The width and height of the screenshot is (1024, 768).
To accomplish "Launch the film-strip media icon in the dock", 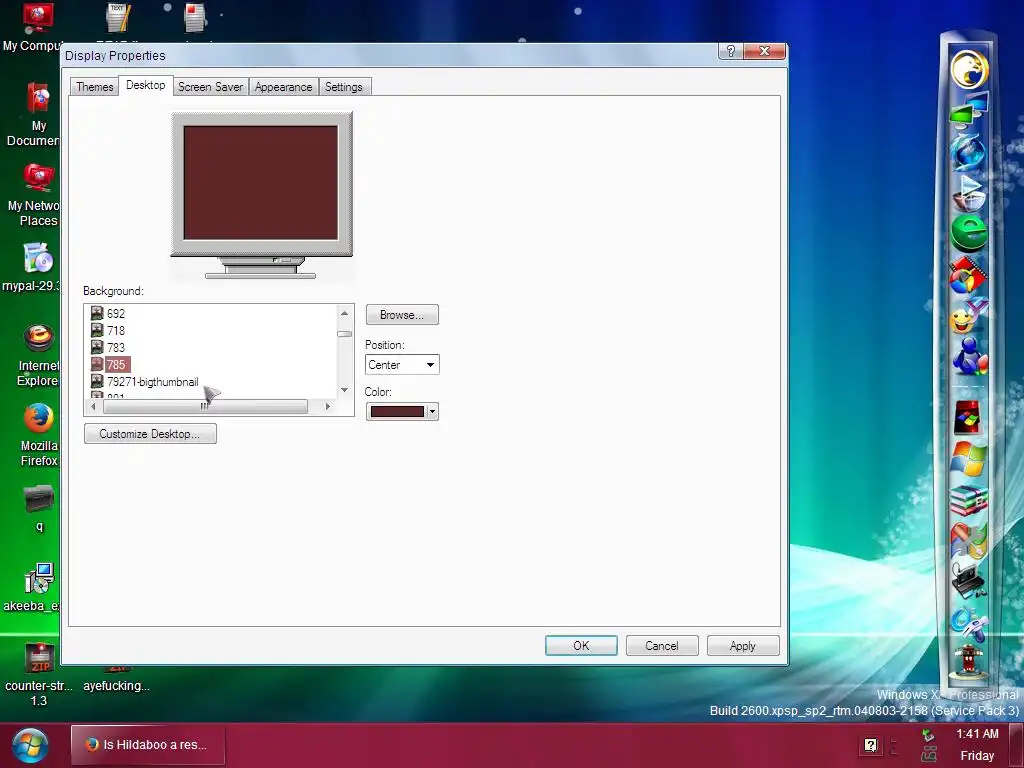I will coord(968,274).
